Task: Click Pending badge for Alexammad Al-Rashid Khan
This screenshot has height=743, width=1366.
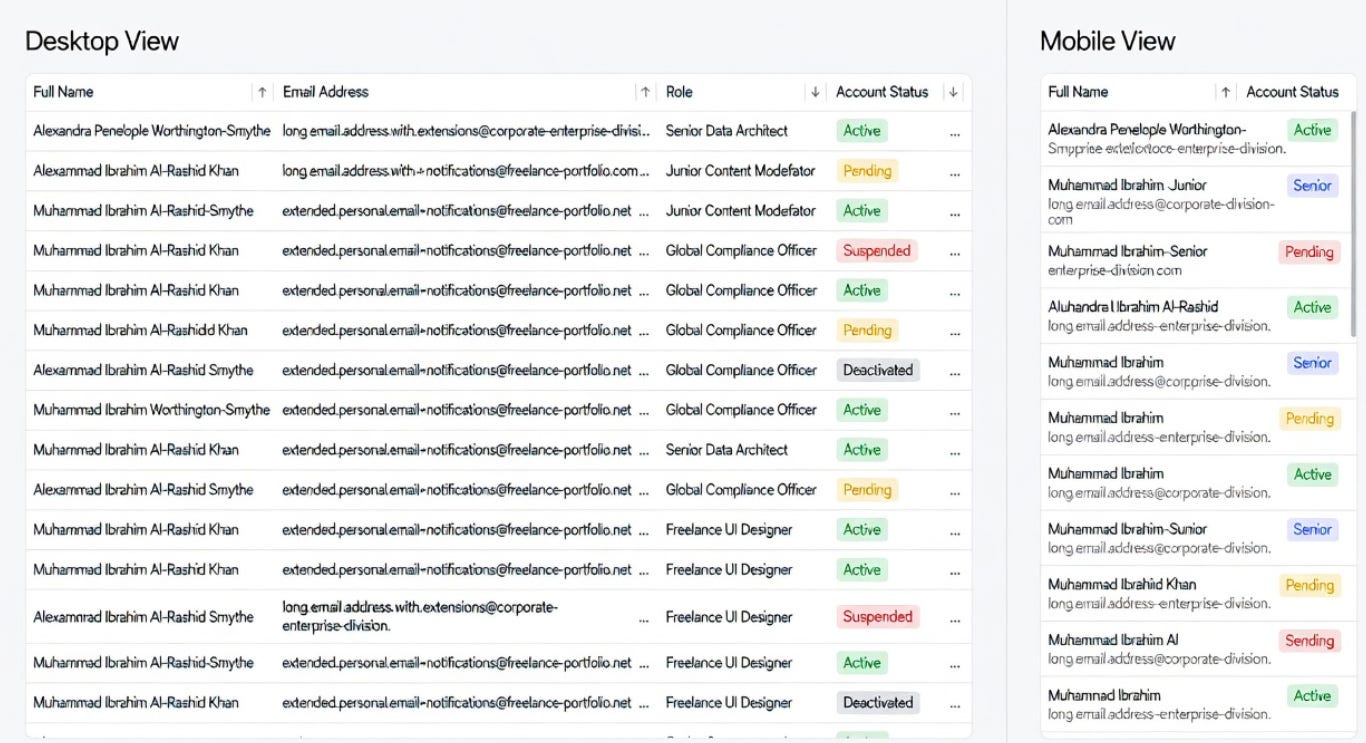Action: [x=867, y=171]
